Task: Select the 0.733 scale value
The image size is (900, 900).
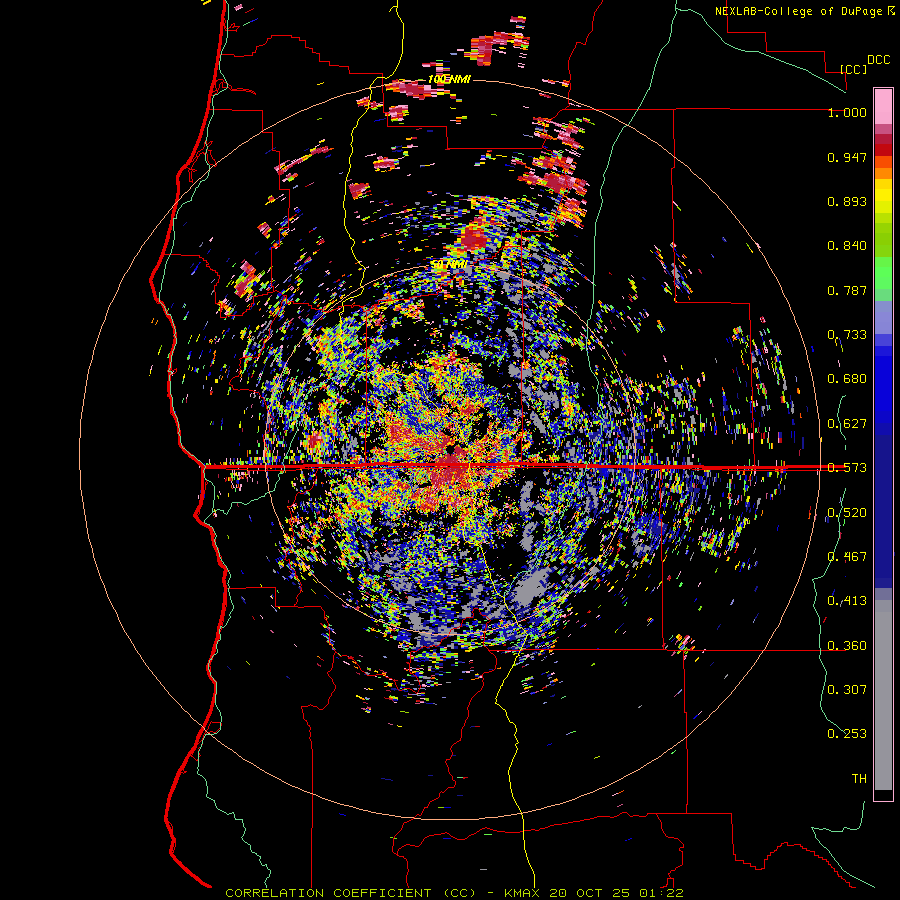Action: click(847, 335)
